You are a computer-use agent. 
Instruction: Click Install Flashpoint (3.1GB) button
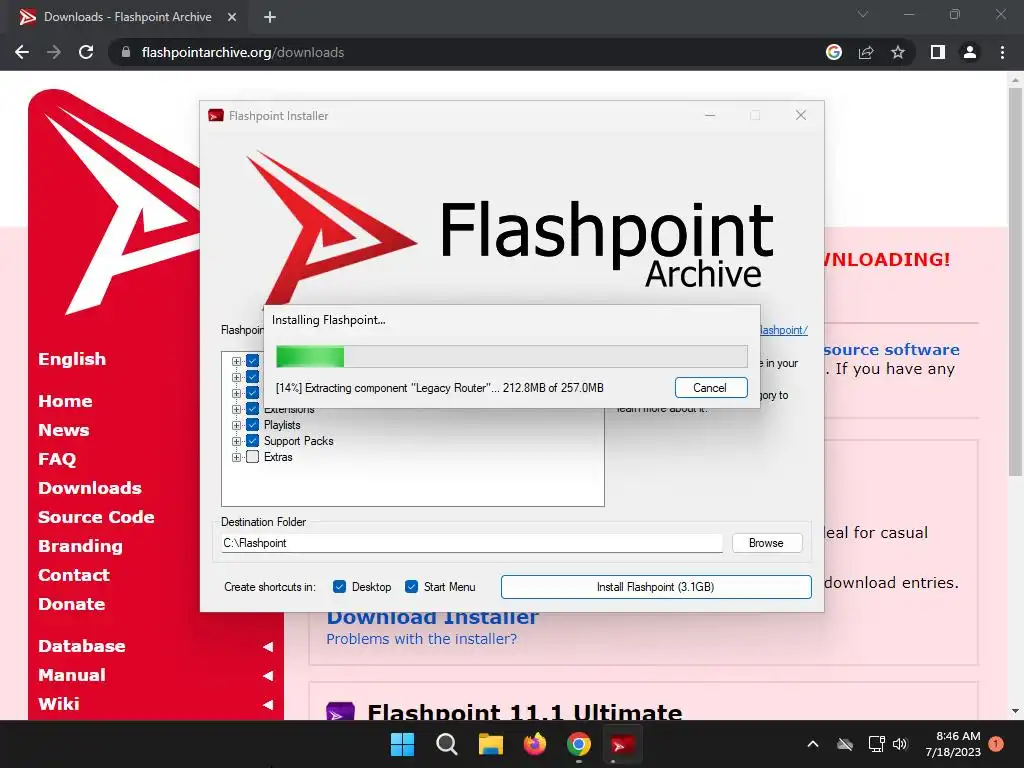coord(656,586)
